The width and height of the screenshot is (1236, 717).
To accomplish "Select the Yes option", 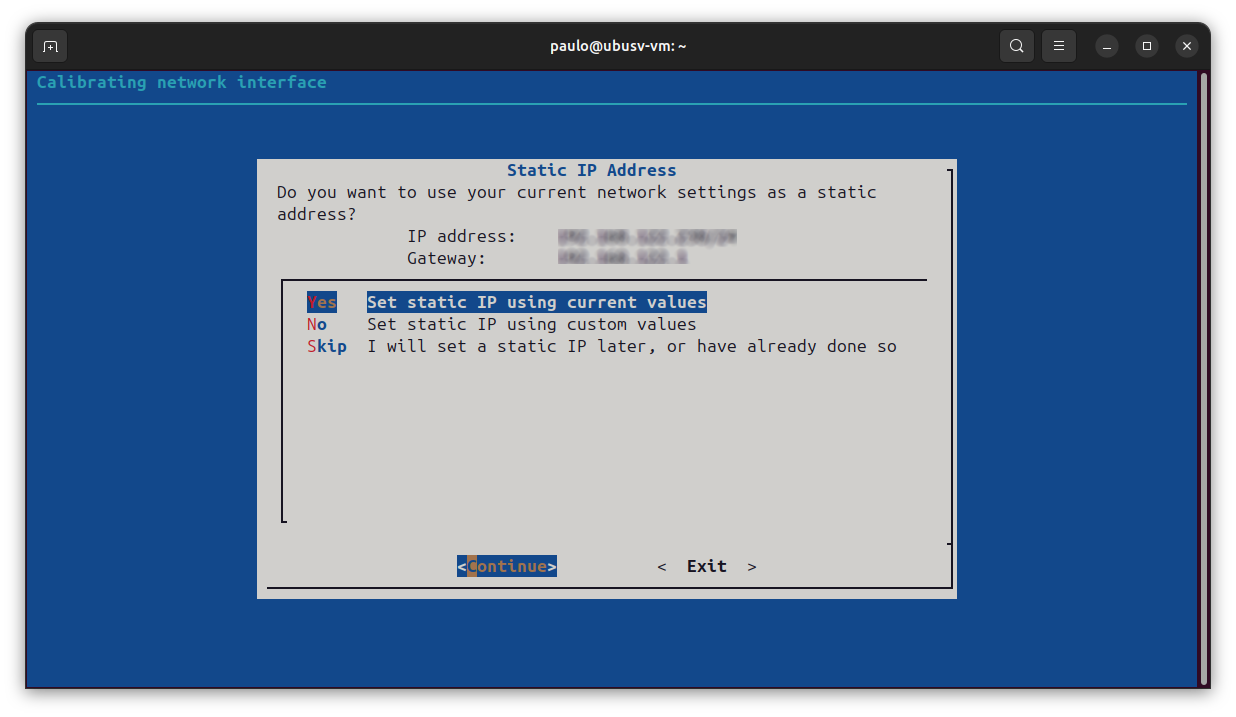I will pos(321,301).
